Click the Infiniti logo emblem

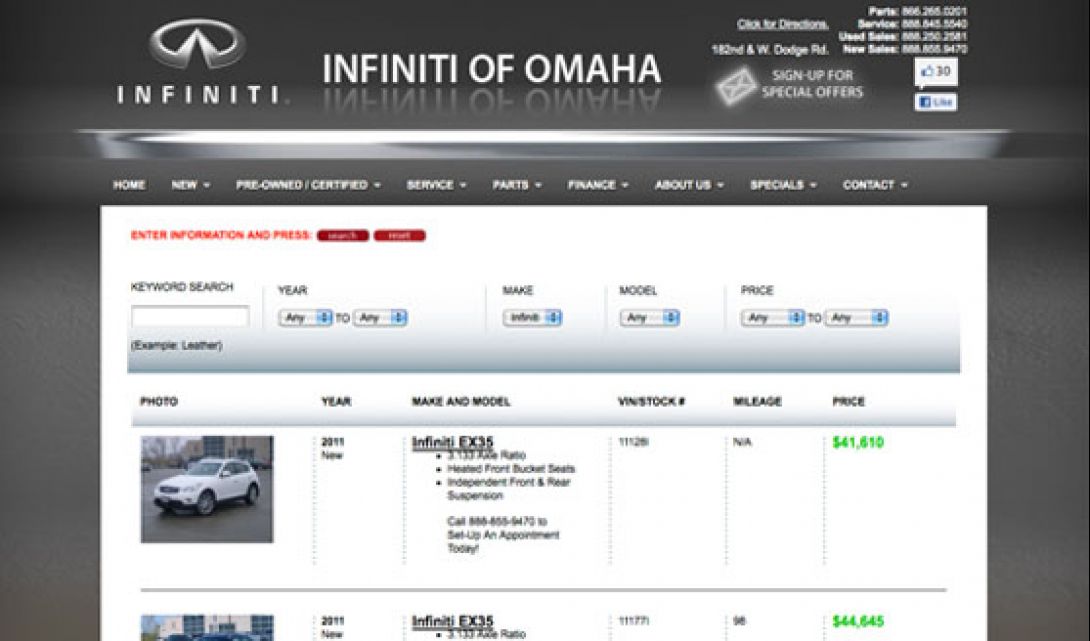click(197, 44)
